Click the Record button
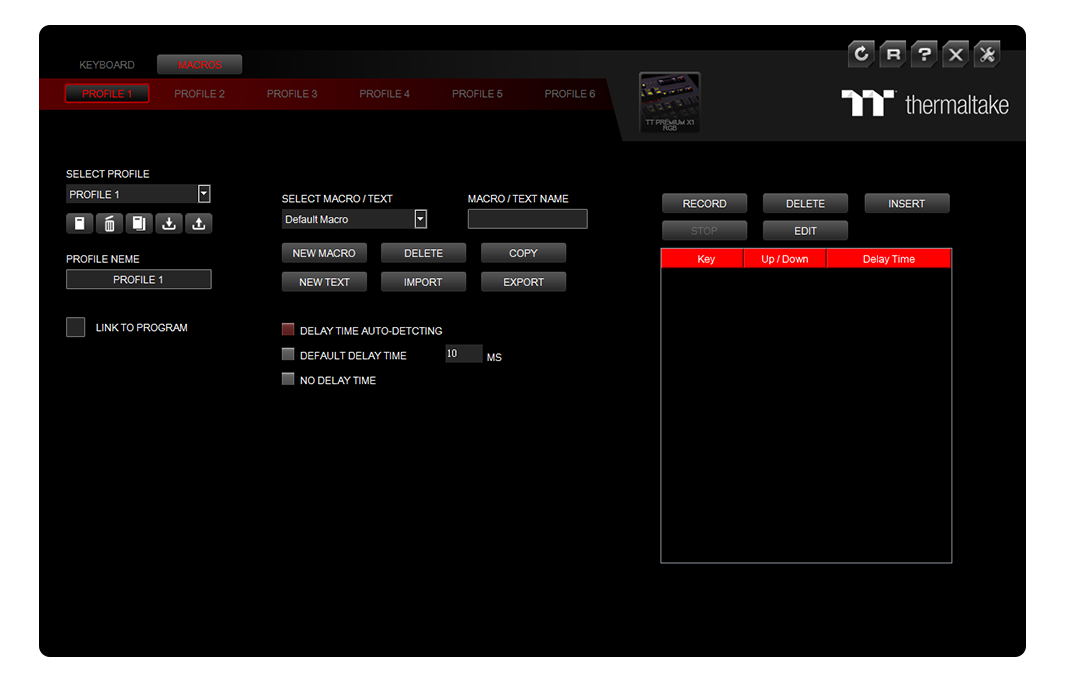1080x698 pixels. tap(704, 204)
